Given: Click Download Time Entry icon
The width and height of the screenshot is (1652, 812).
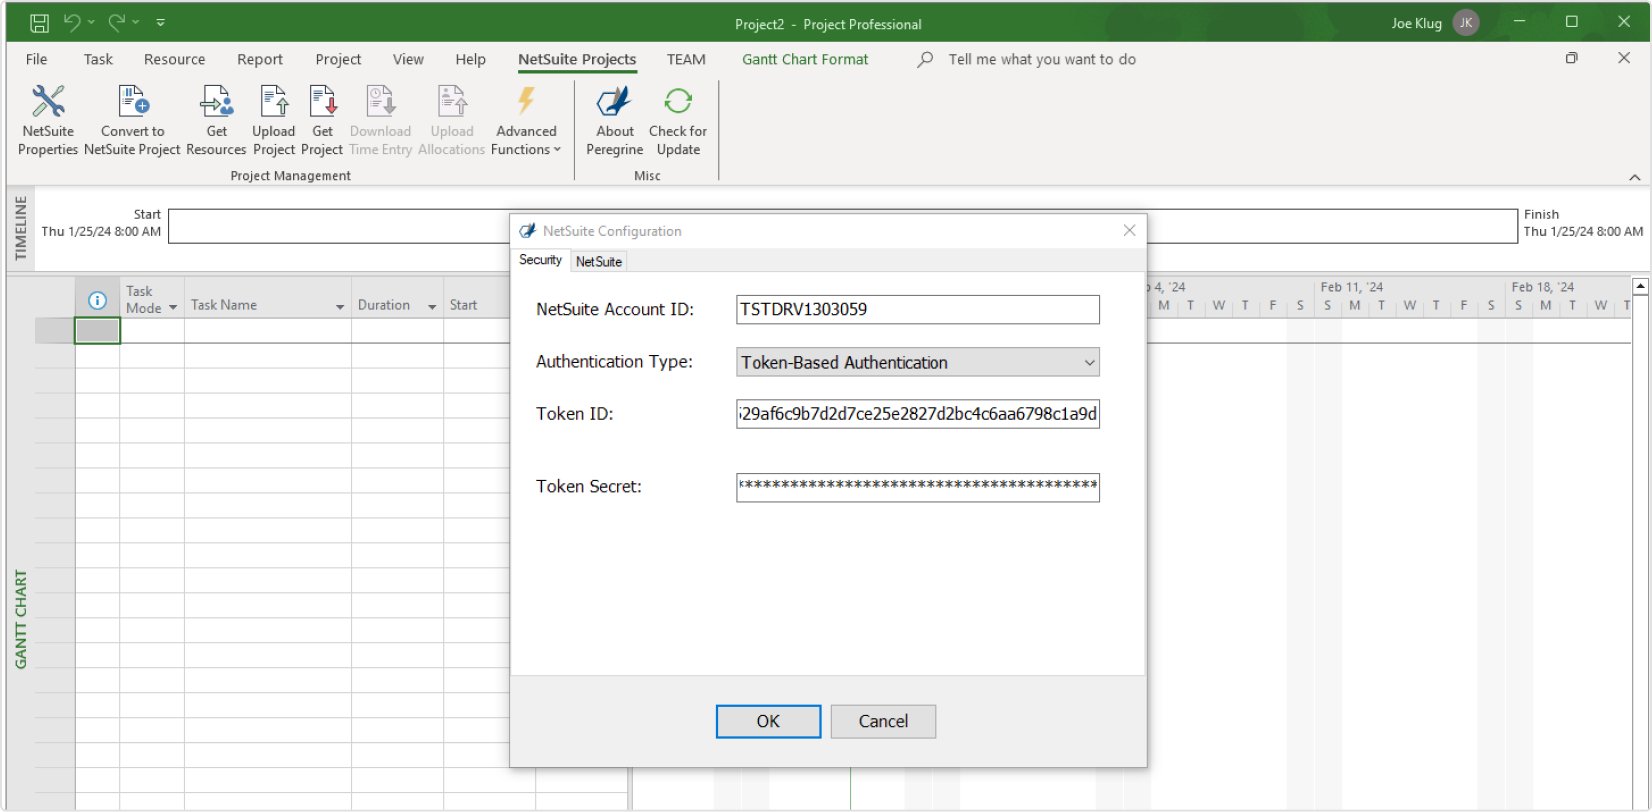Looking at the screenshot, I should click(x=380, y=120).
